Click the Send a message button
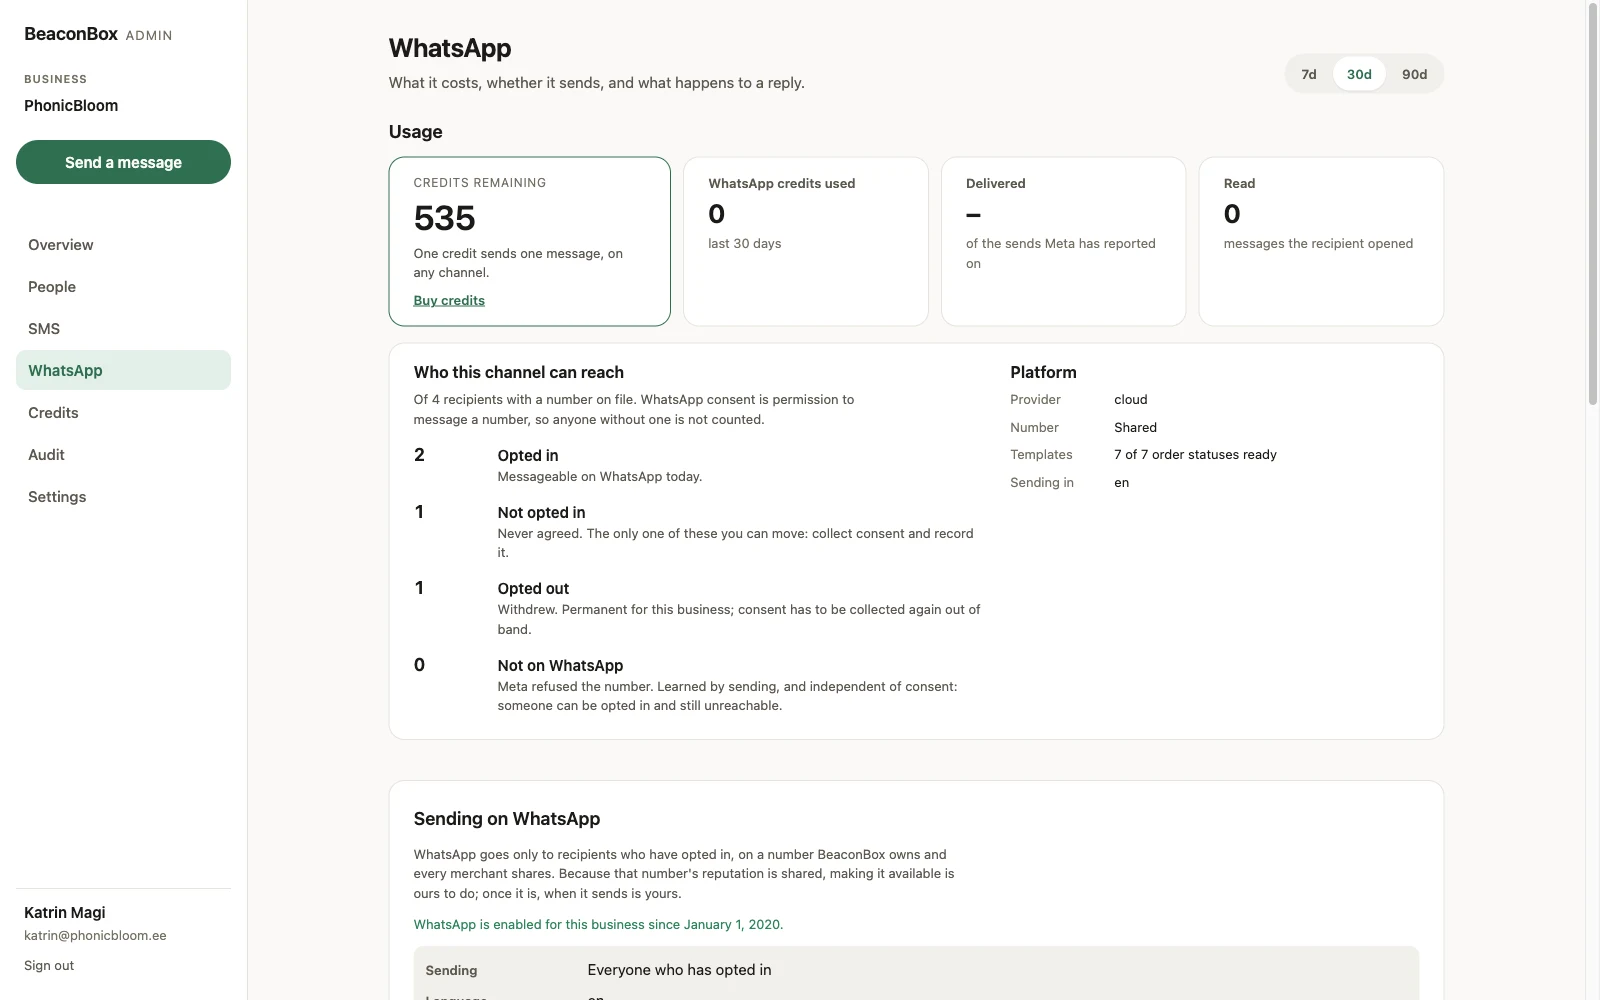1600x1000 pixels. point(123,162)
